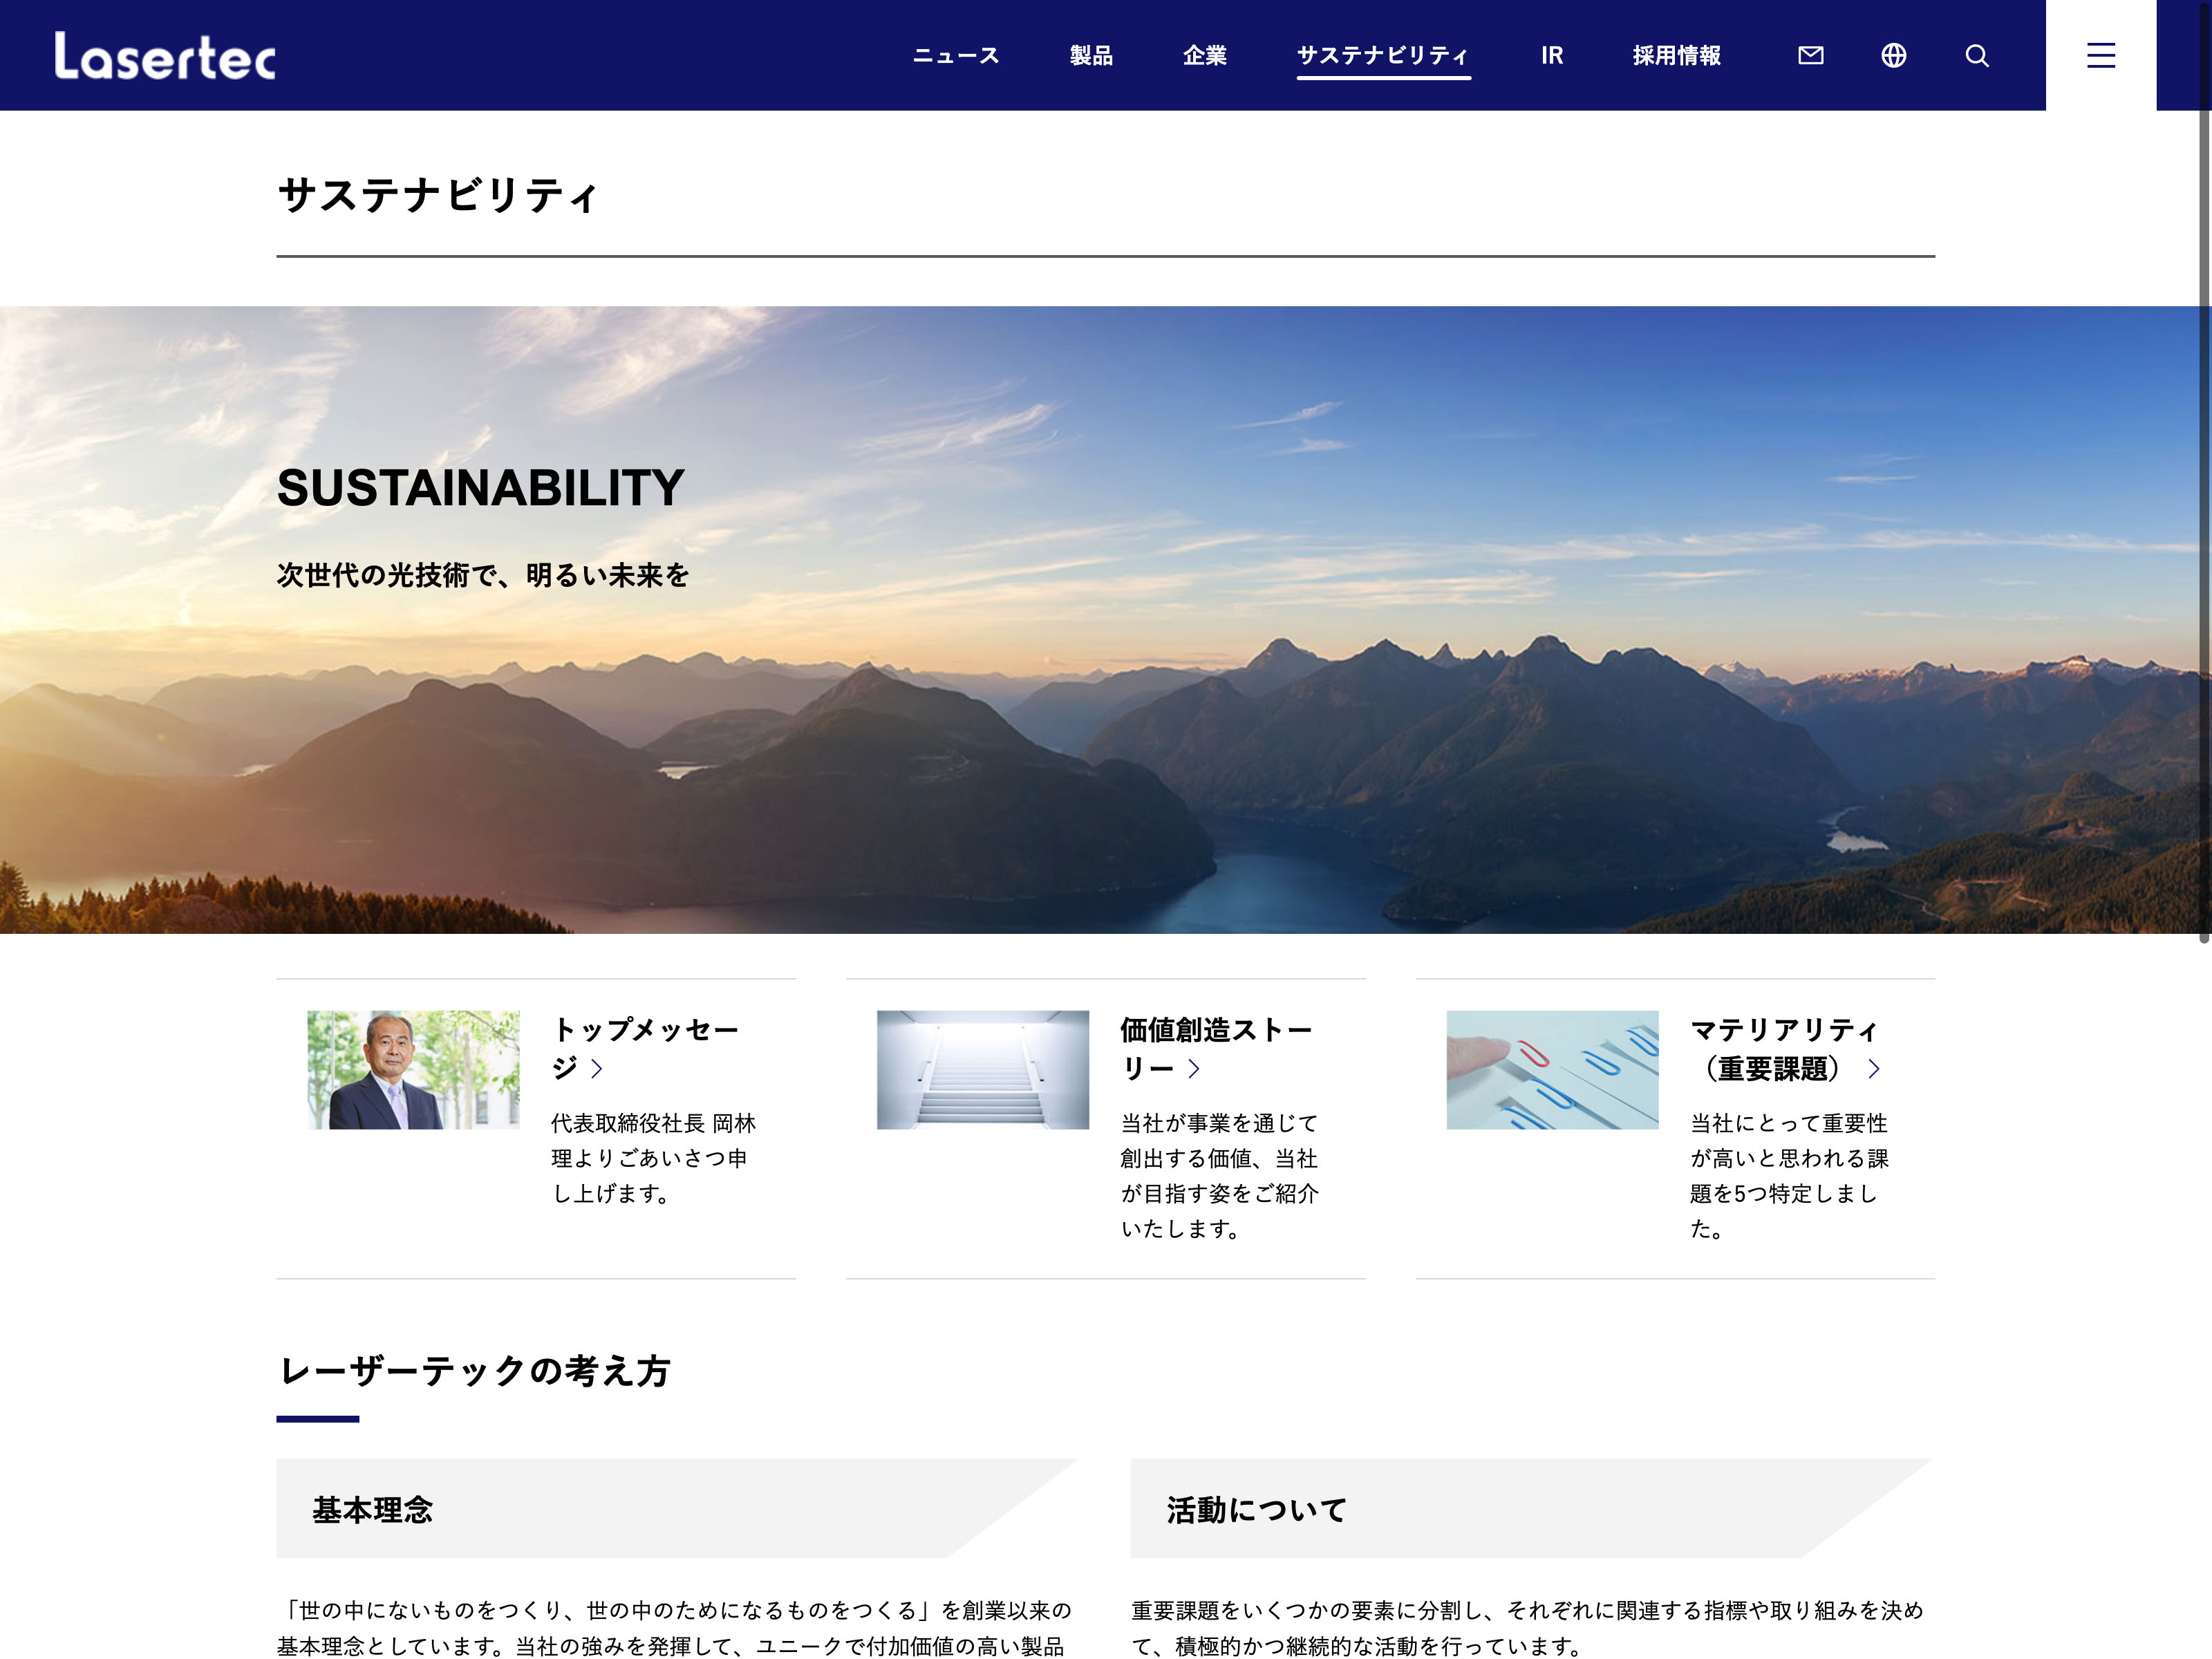2212x1659 pixels.
Task: Select the 企業 navigation item
Action: click(x=1204, y=56)
